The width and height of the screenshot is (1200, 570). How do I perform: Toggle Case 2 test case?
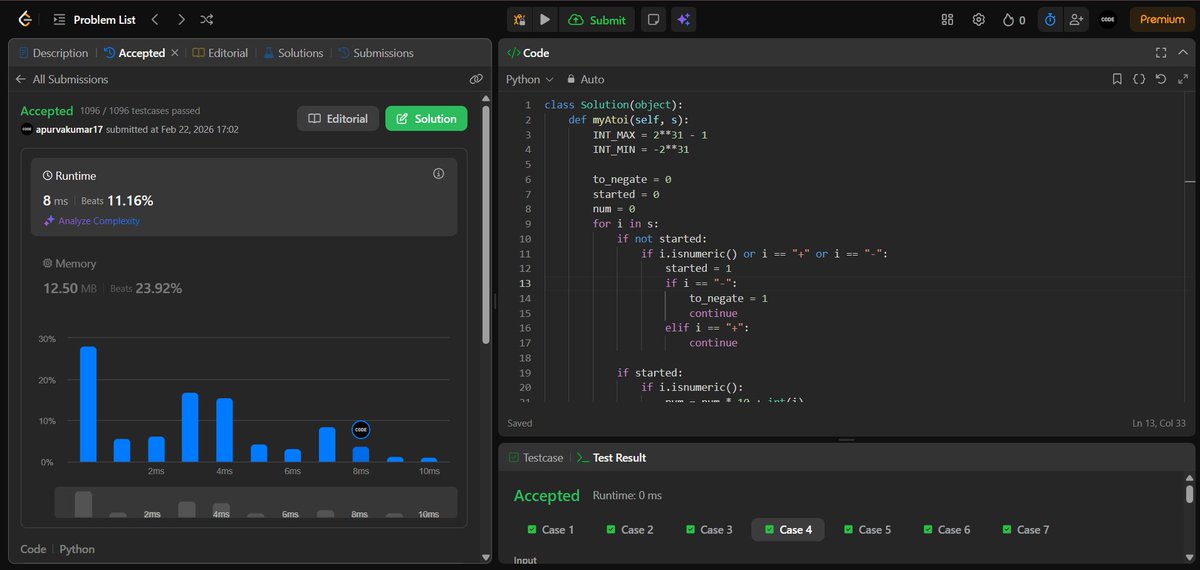point(630,529)
